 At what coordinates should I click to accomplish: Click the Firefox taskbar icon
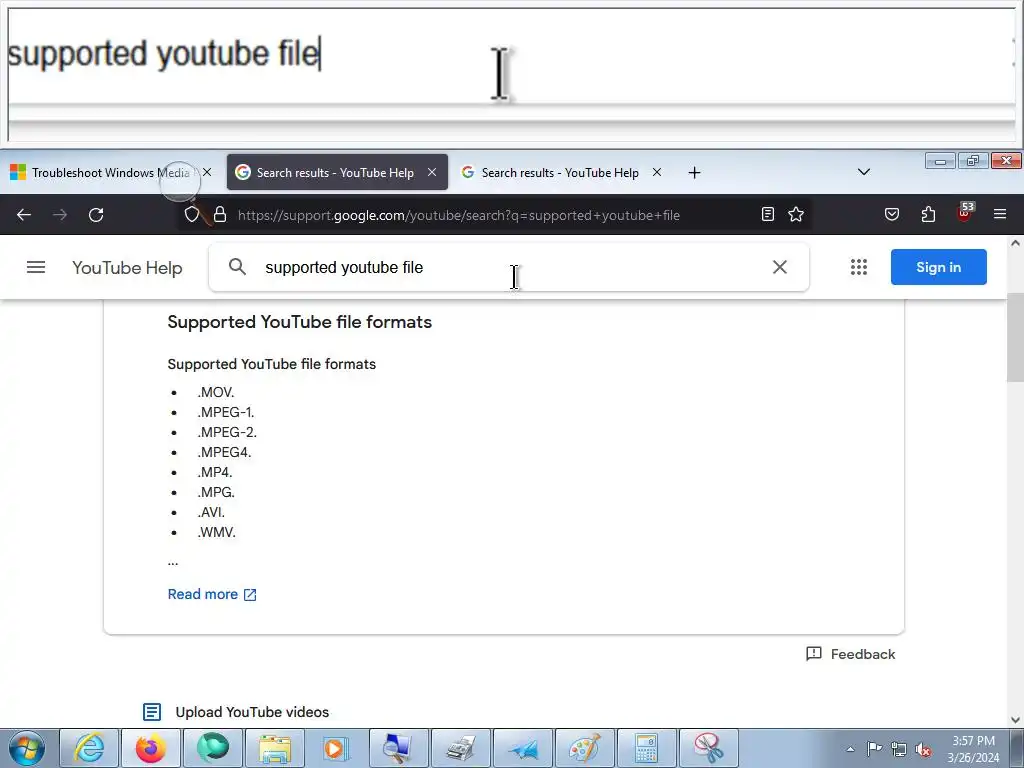[151, 748]
